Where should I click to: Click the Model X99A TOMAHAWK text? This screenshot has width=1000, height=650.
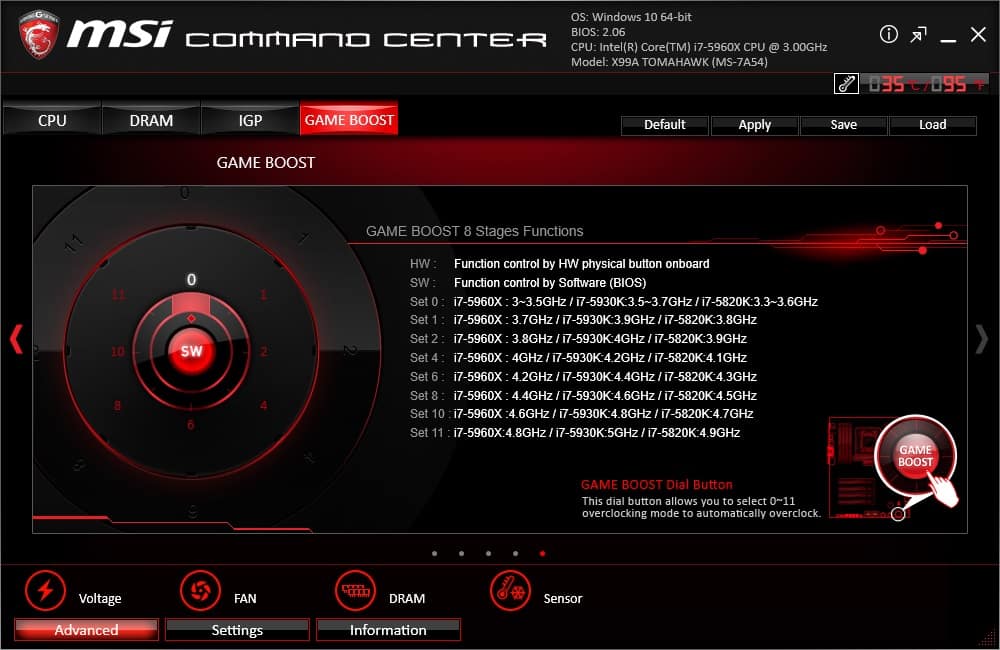669,62
